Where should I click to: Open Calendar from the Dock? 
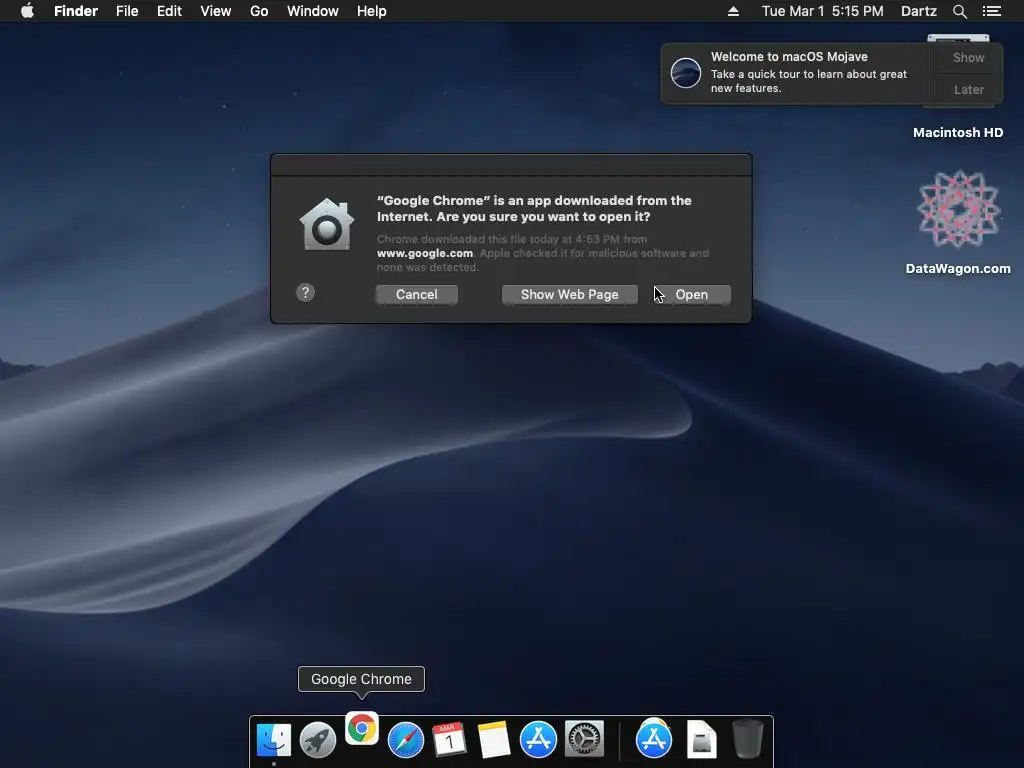449,740
